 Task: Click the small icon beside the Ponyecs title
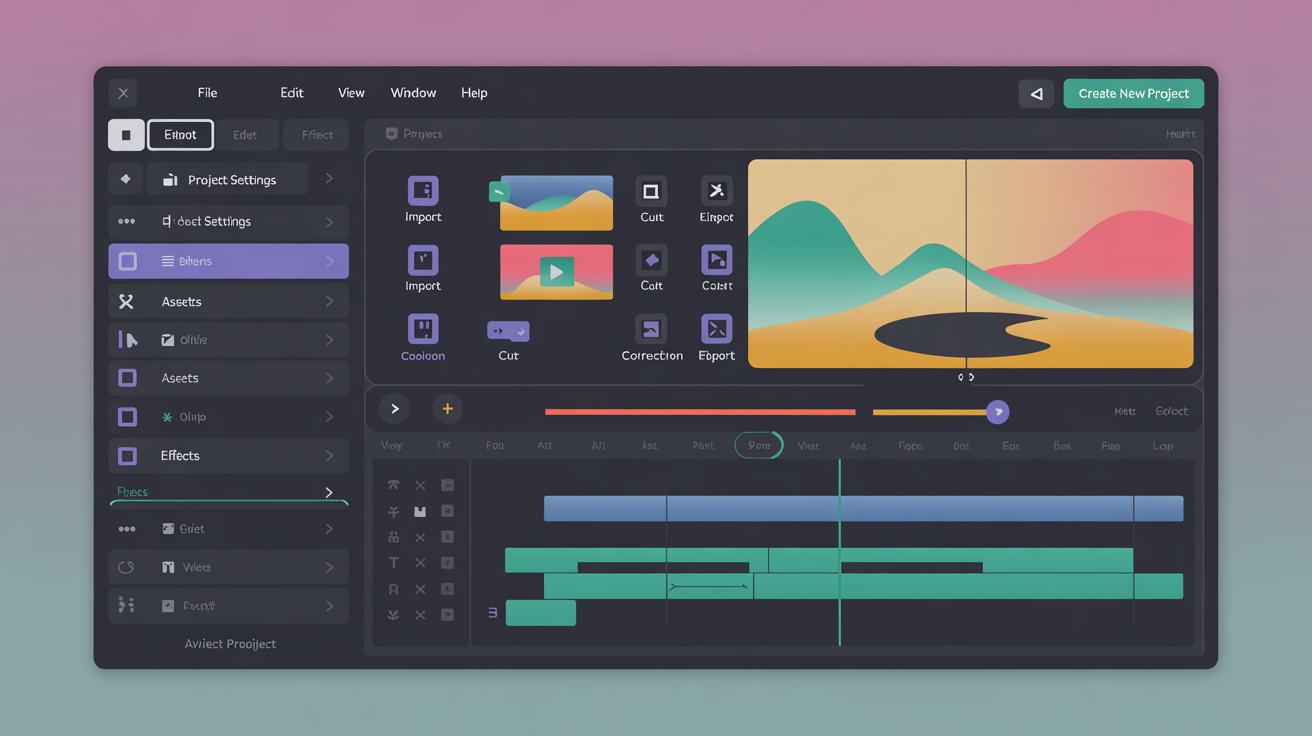click(x=391, y=133)
